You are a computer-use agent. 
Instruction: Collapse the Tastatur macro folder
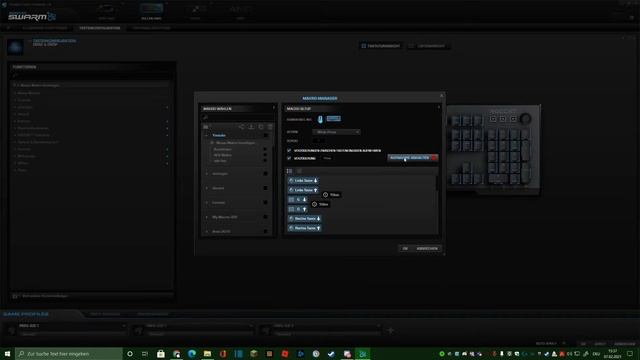click(x=207, y=135)
